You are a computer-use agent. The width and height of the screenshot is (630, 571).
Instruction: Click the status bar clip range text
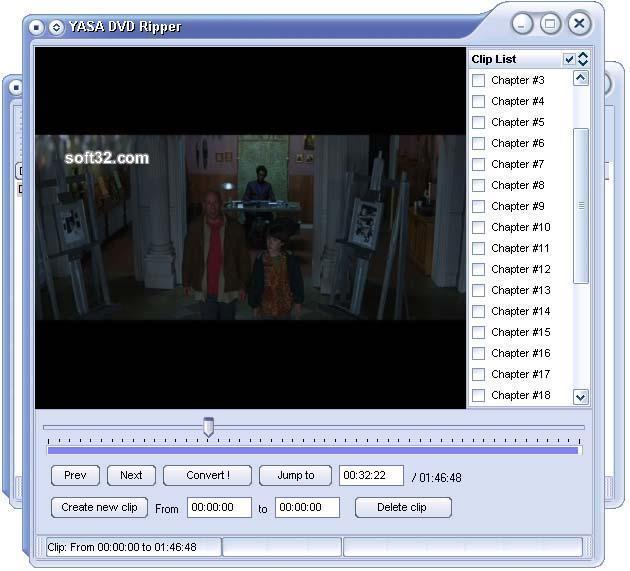pyautogui.click(x=122, y=547)
